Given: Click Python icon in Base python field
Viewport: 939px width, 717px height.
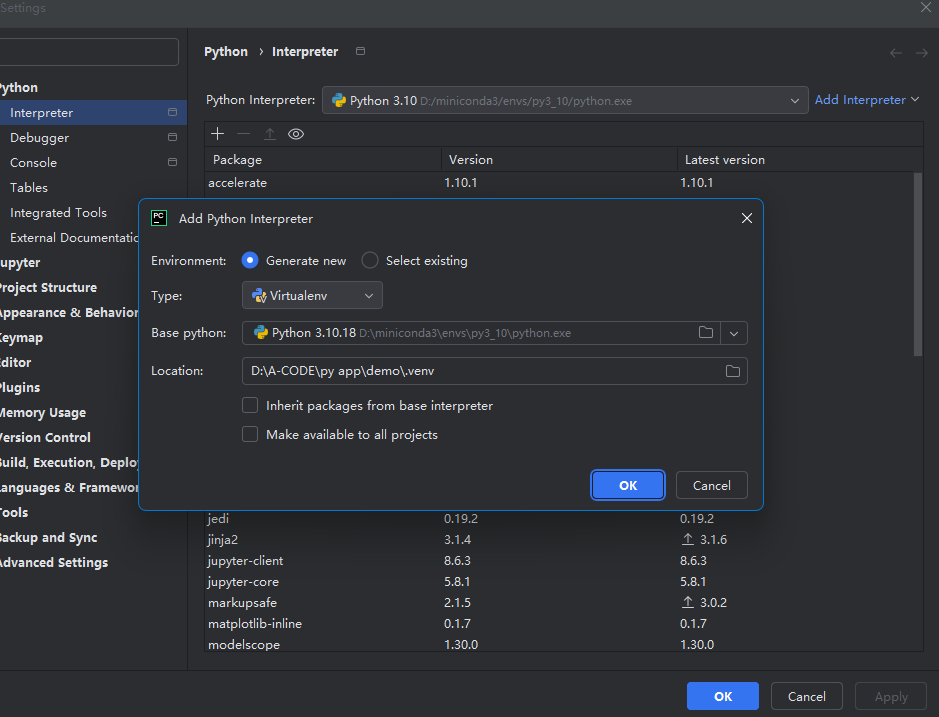Looking at the screenshot, I should tap(261, 332).
